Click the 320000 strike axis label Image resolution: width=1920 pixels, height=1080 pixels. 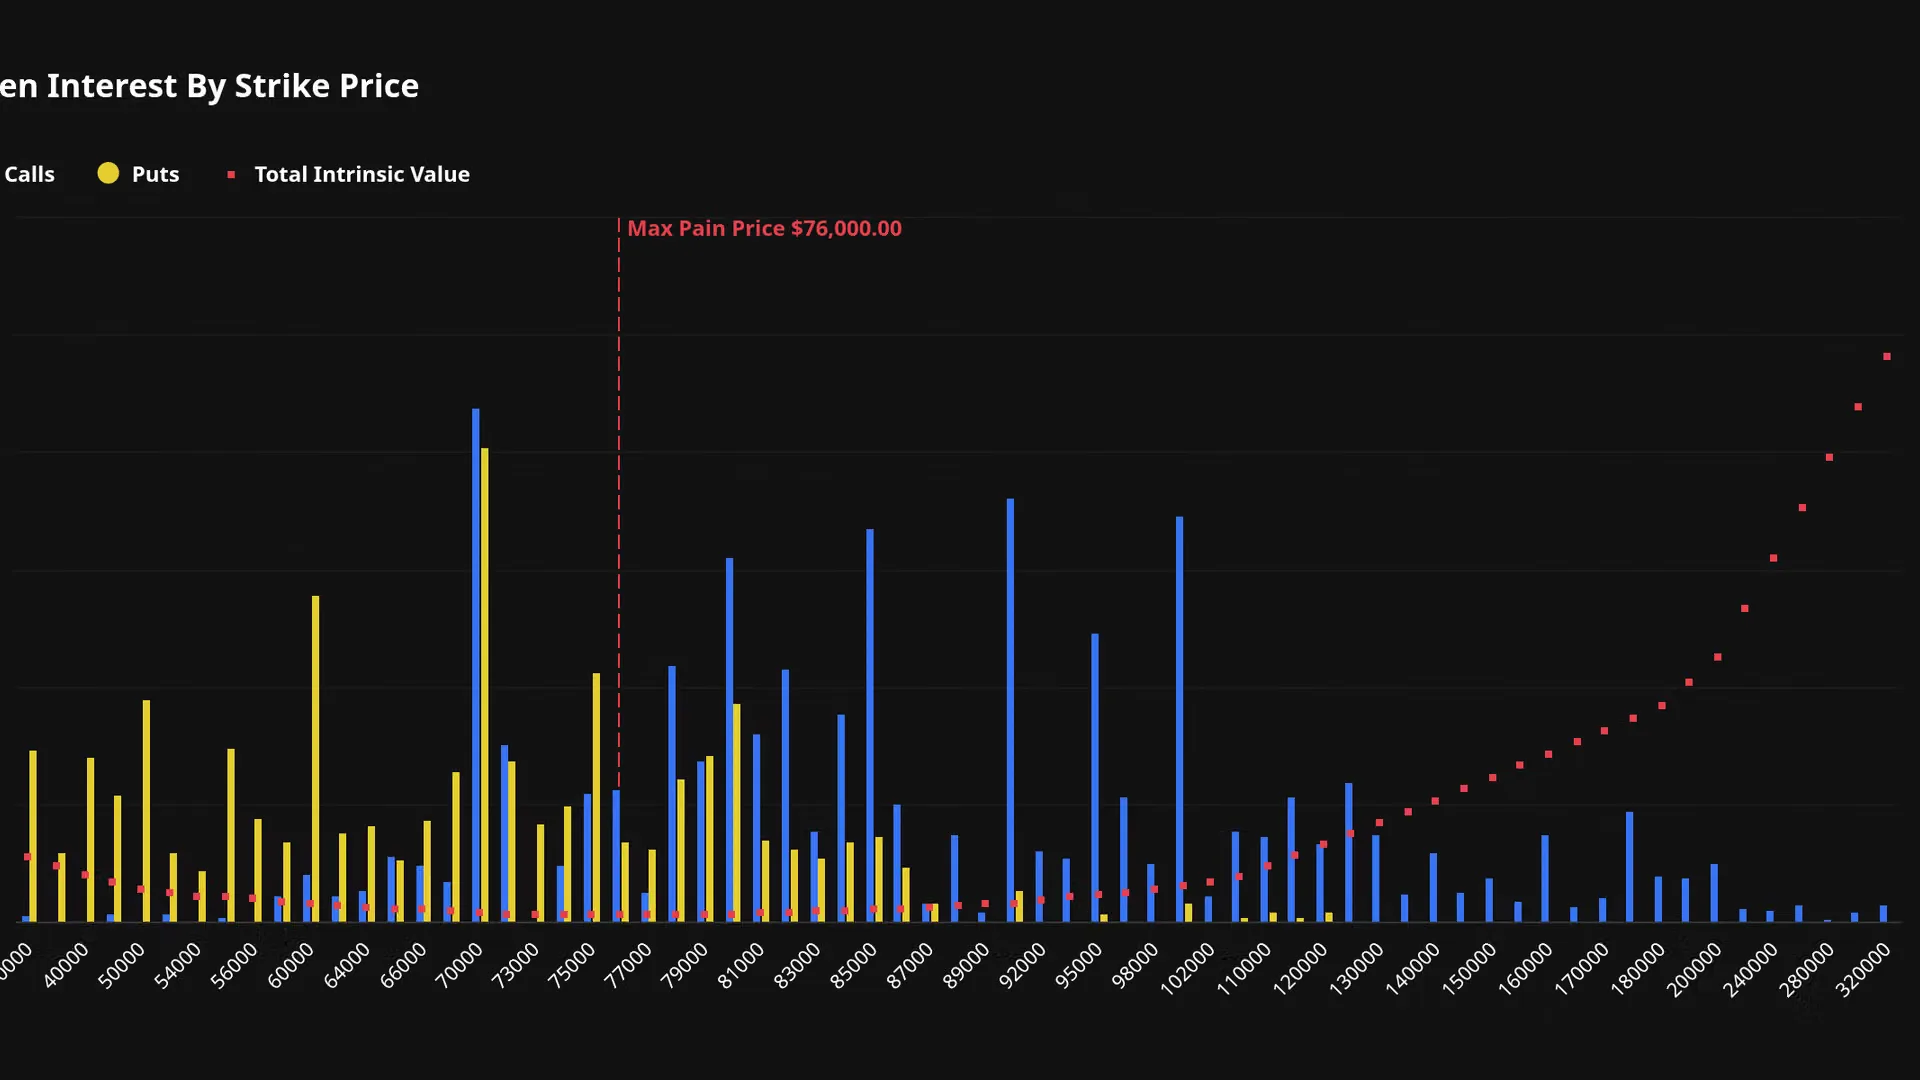(1865, 969)
